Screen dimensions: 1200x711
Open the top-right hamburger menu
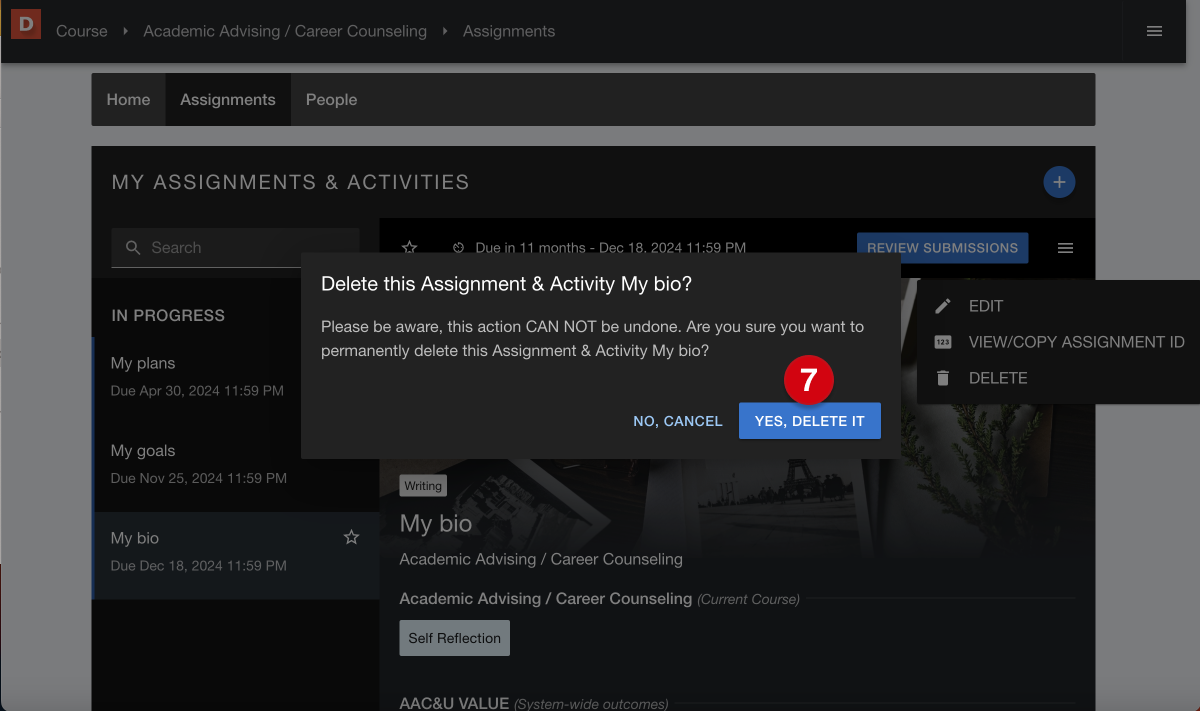pyautogui.click(x=1154, y=31)
